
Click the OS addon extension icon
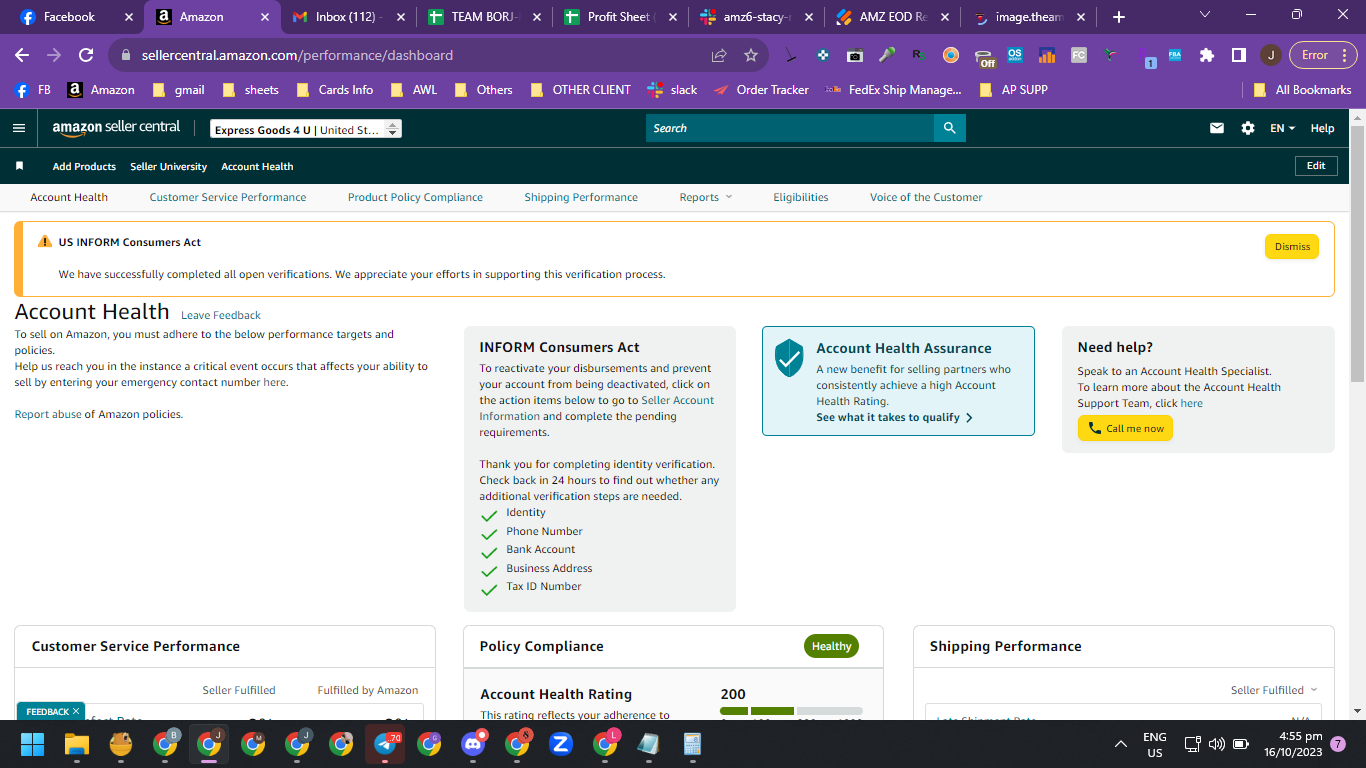1015,55
